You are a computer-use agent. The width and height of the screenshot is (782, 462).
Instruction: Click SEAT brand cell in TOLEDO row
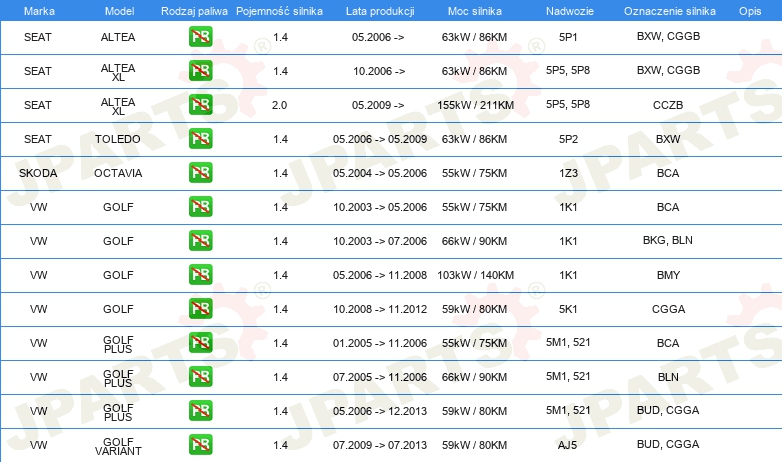(x=38, y=139)
